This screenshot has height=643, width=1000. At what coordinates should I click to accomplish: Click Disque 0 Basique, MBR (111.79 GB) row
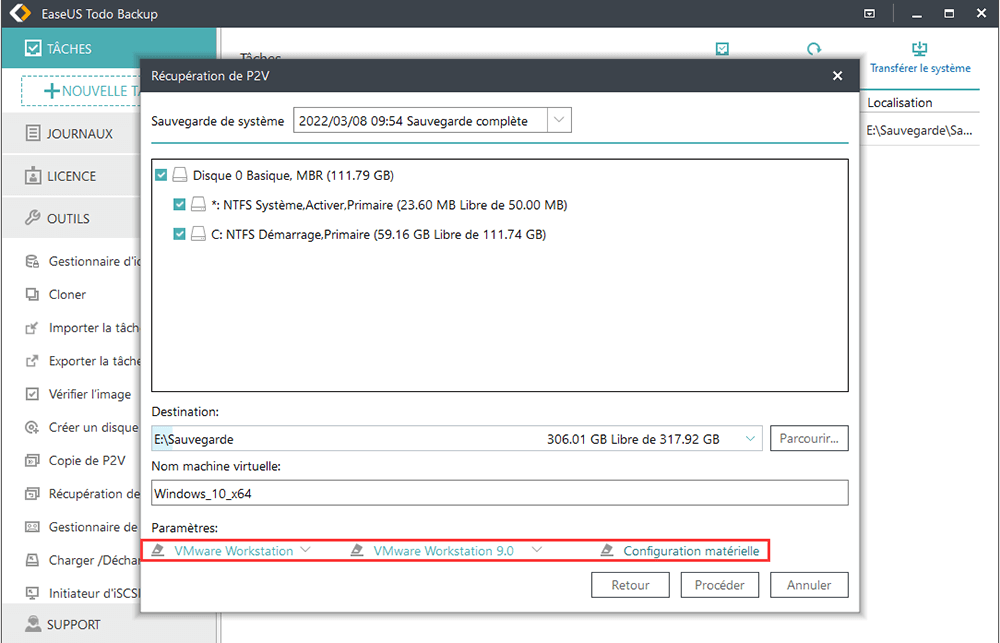(293, 175)
